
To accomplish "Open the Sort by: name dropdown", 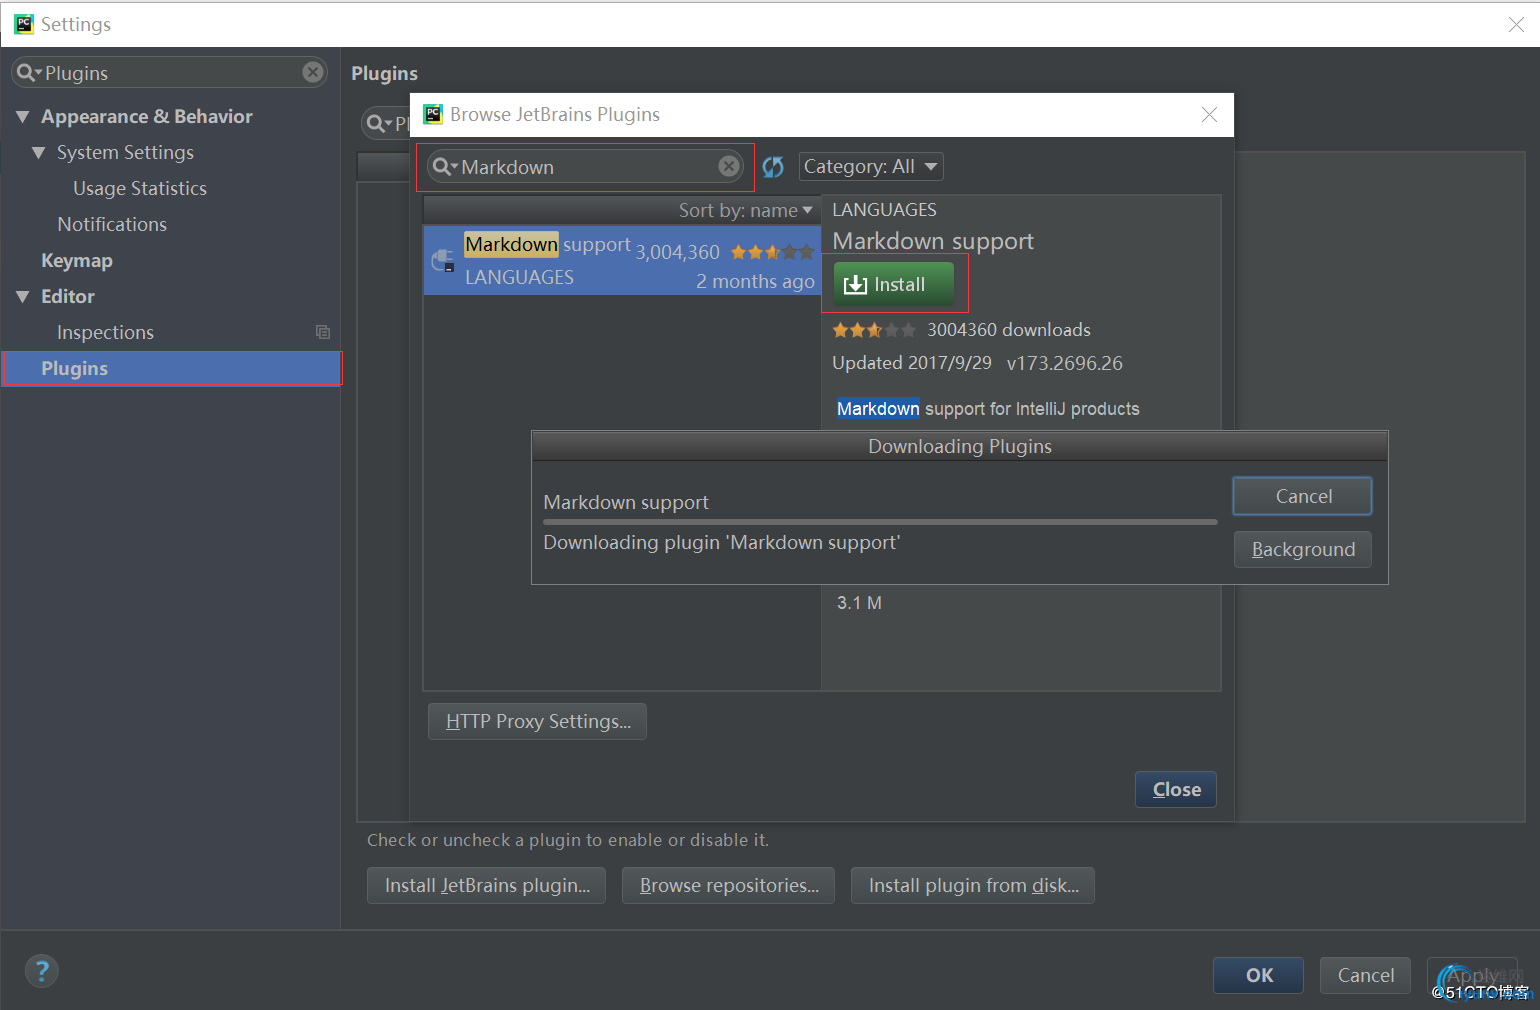I will (x=746, y=210).
